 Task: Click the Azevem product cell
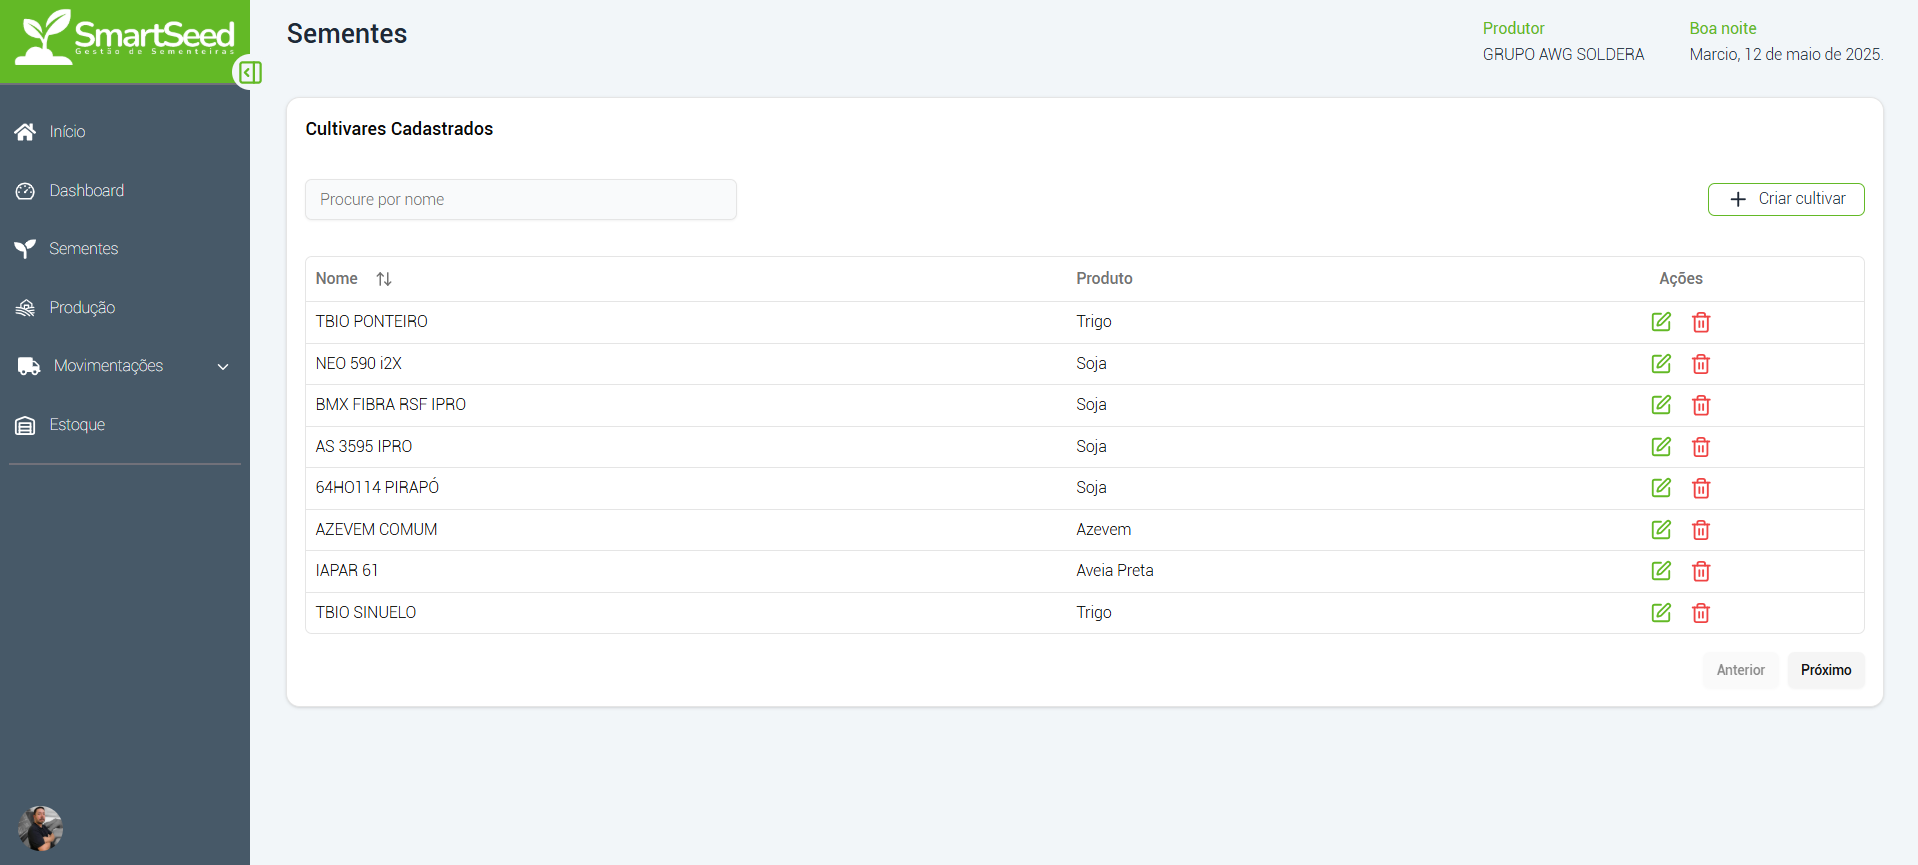pyautogui.click(x=1104, y=530)
